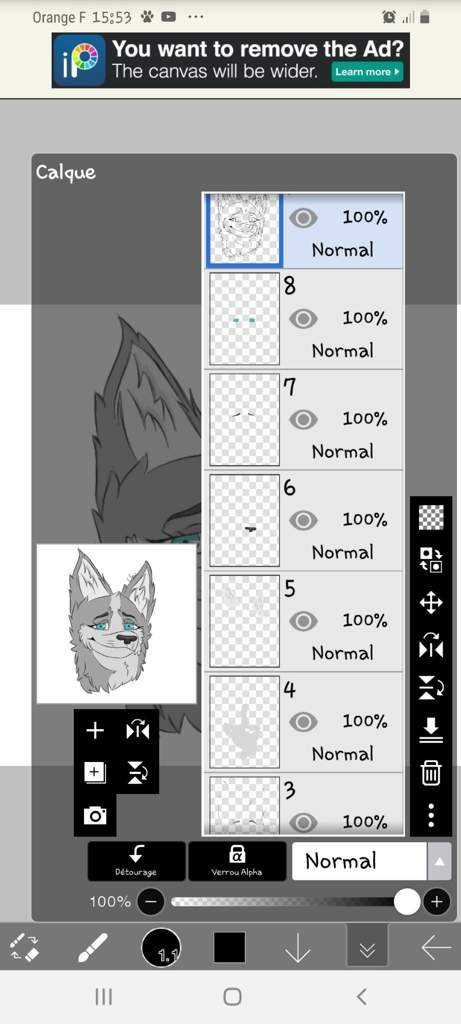The height and width of the screenshot is (1024, 461).
Task: Open the black color swatch
Action: pyautogui.click(x=230, y=947)
